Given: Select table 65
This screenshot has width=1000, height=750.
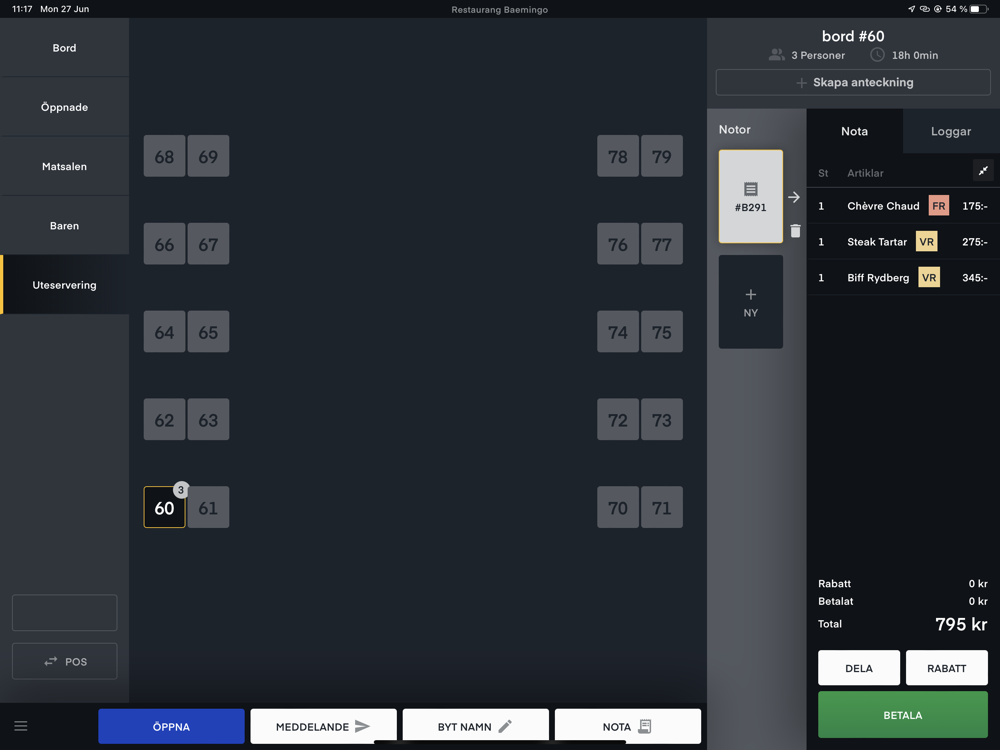Looking at the screenshot, I should [x=208, y=332].
